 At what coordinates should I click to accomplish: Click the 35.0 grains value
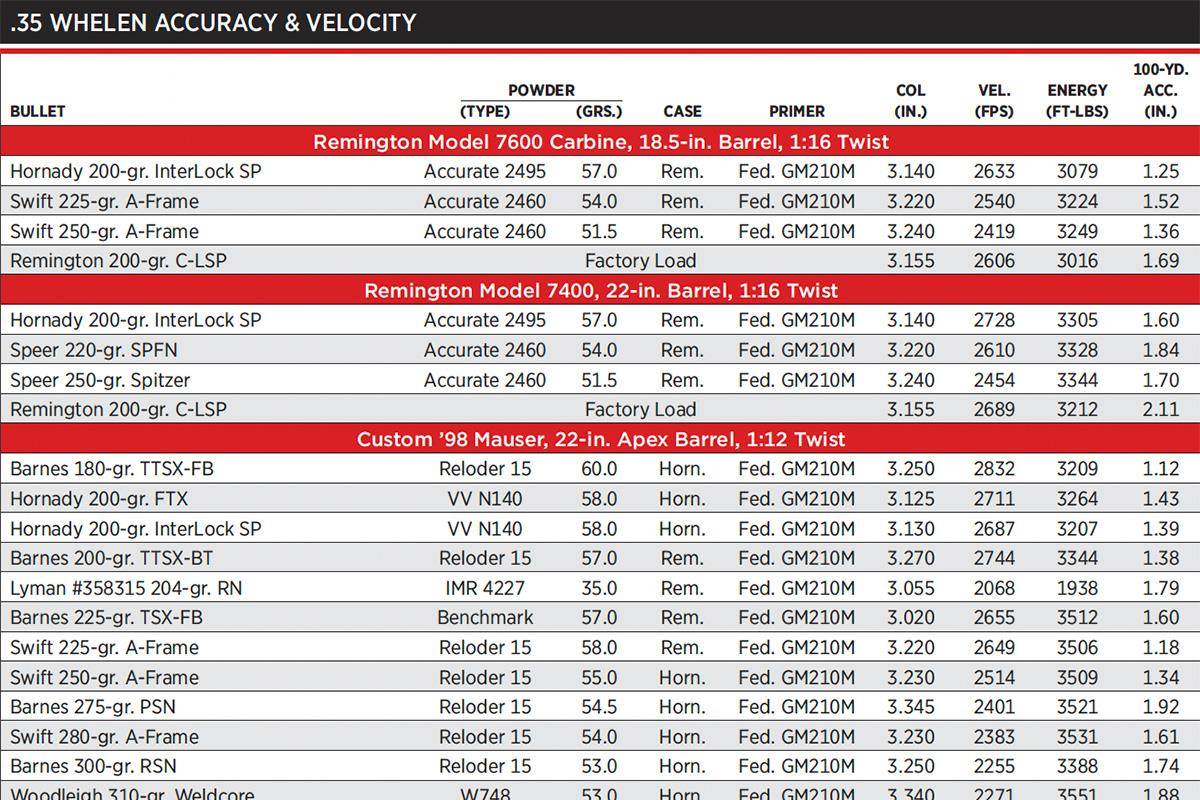599,588
